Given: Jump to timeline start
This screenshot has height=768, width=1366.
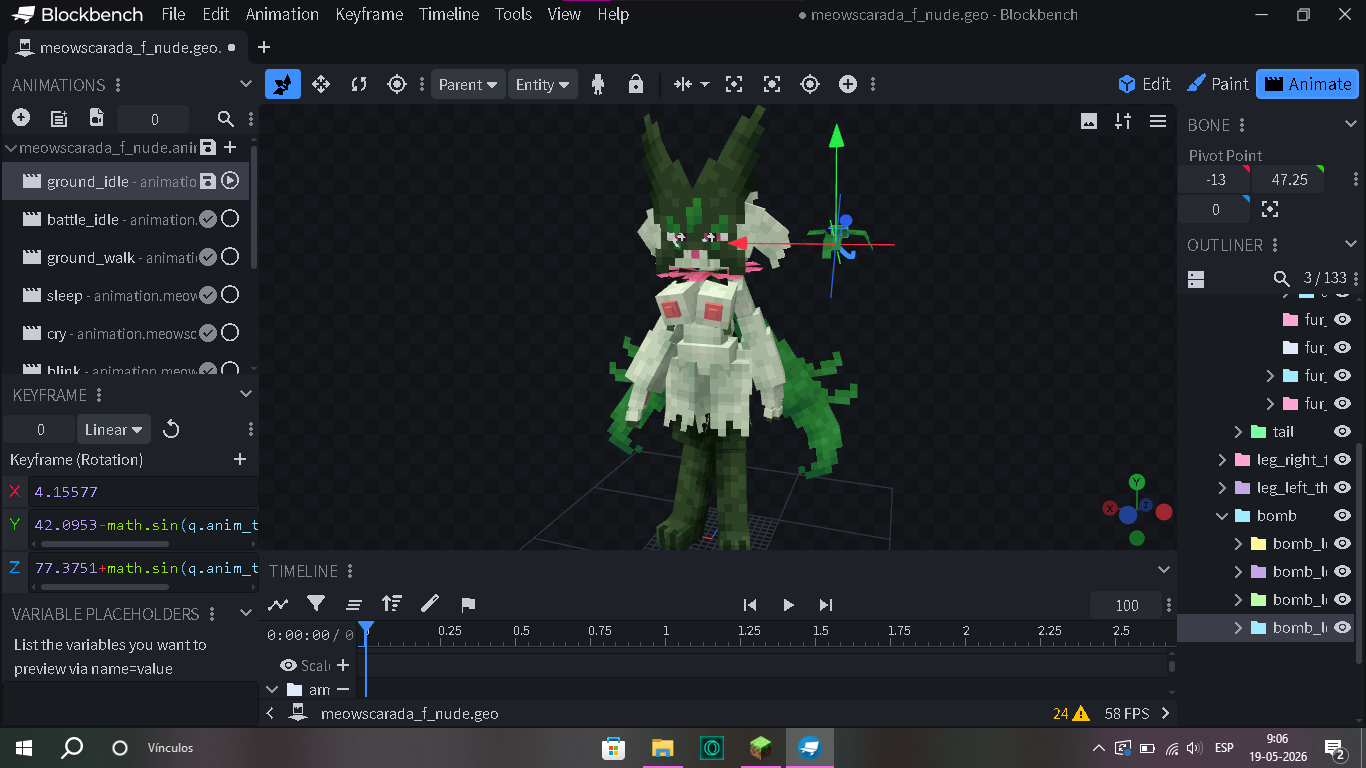Looking at the screenshot, I should tap(750, 605).
